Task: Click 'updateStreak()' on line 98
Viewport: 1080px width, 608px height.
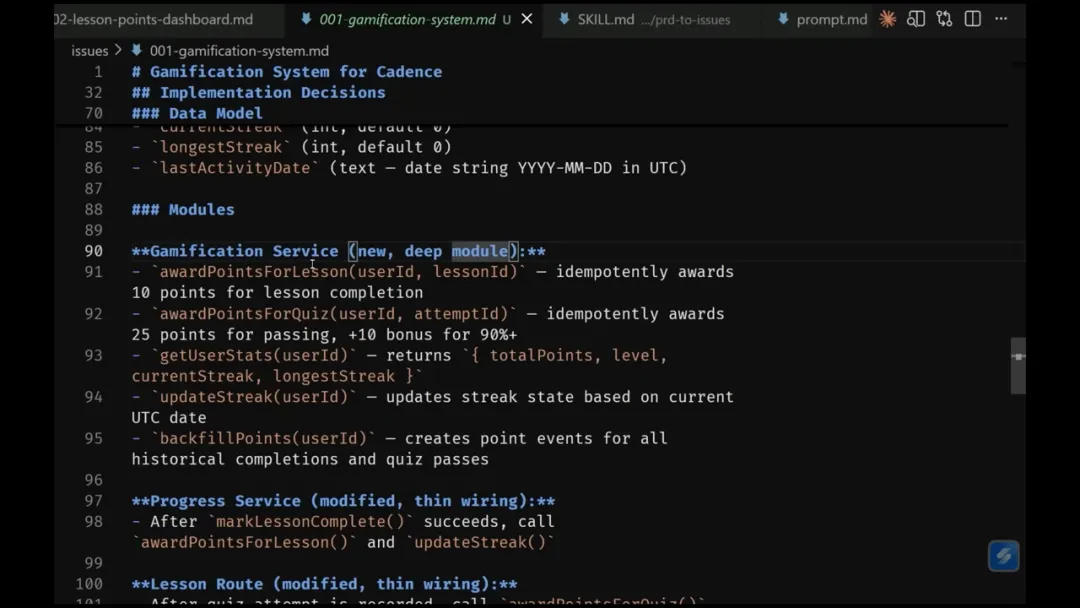Action: 479,543
